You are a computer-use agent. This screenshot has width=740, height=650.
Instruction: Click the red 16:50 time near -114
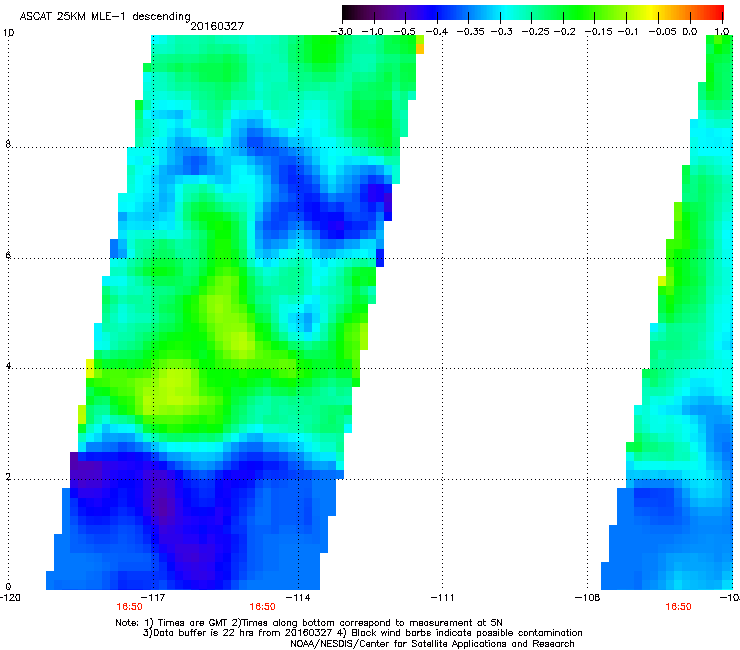(262, 607)
